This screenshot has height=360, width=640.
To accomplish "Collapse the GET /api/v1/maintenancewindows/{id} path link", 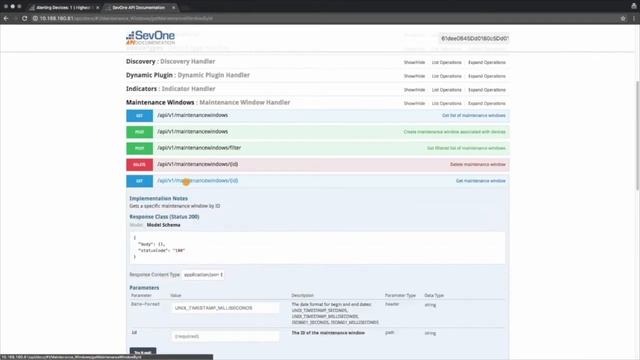I will tap(198, 181).
